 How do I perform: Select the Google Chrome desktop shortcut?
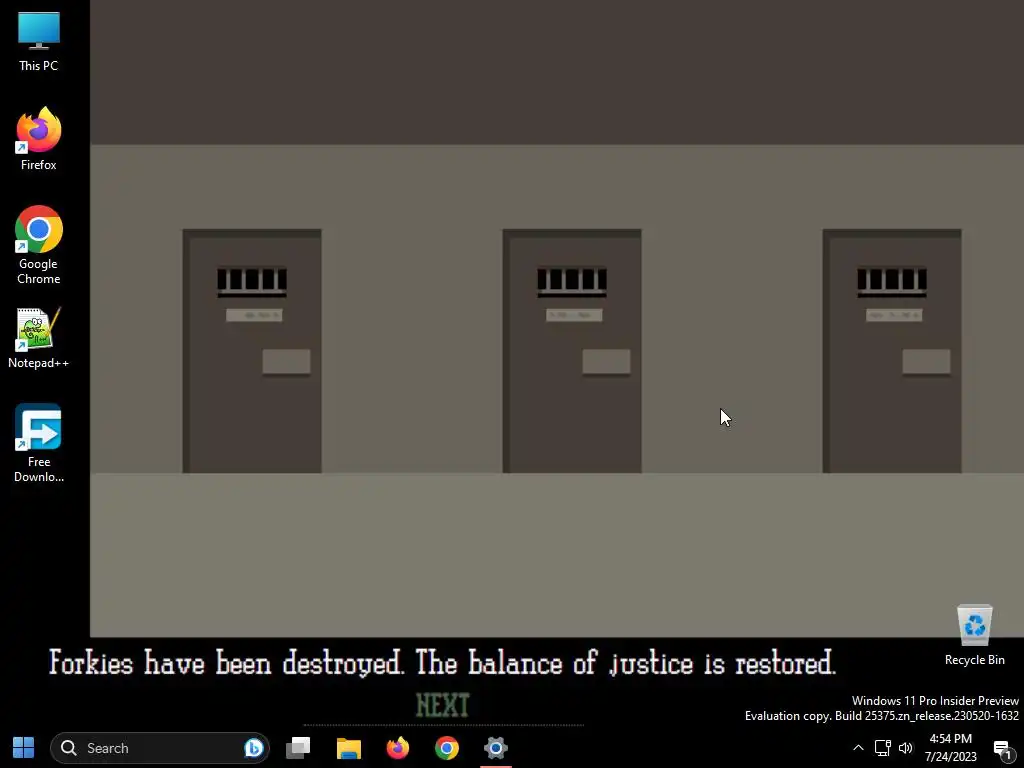pos(39,245)
